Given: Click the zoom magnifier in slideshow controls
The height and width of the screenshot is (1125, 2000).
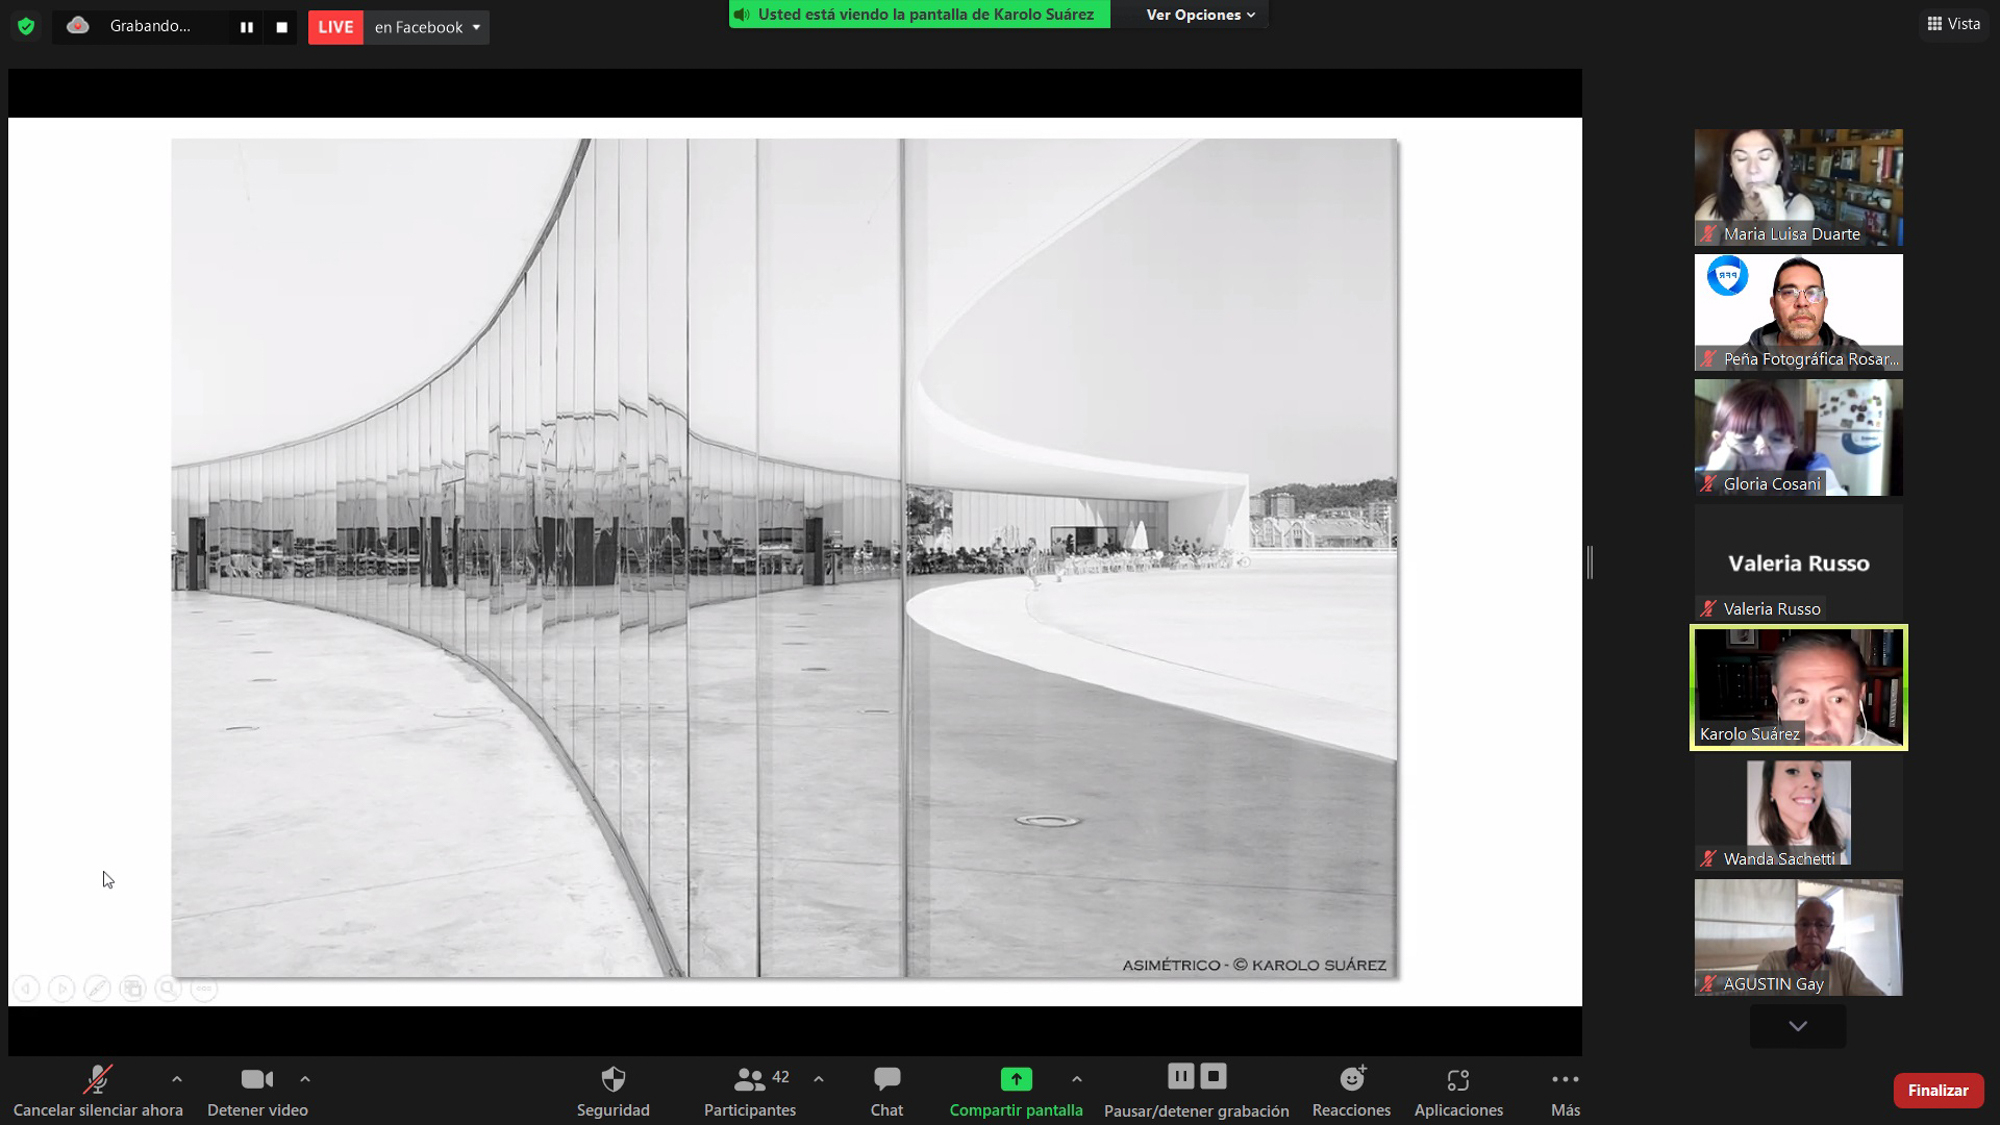Looking at the screenshot, I should (x=168, y=989).
